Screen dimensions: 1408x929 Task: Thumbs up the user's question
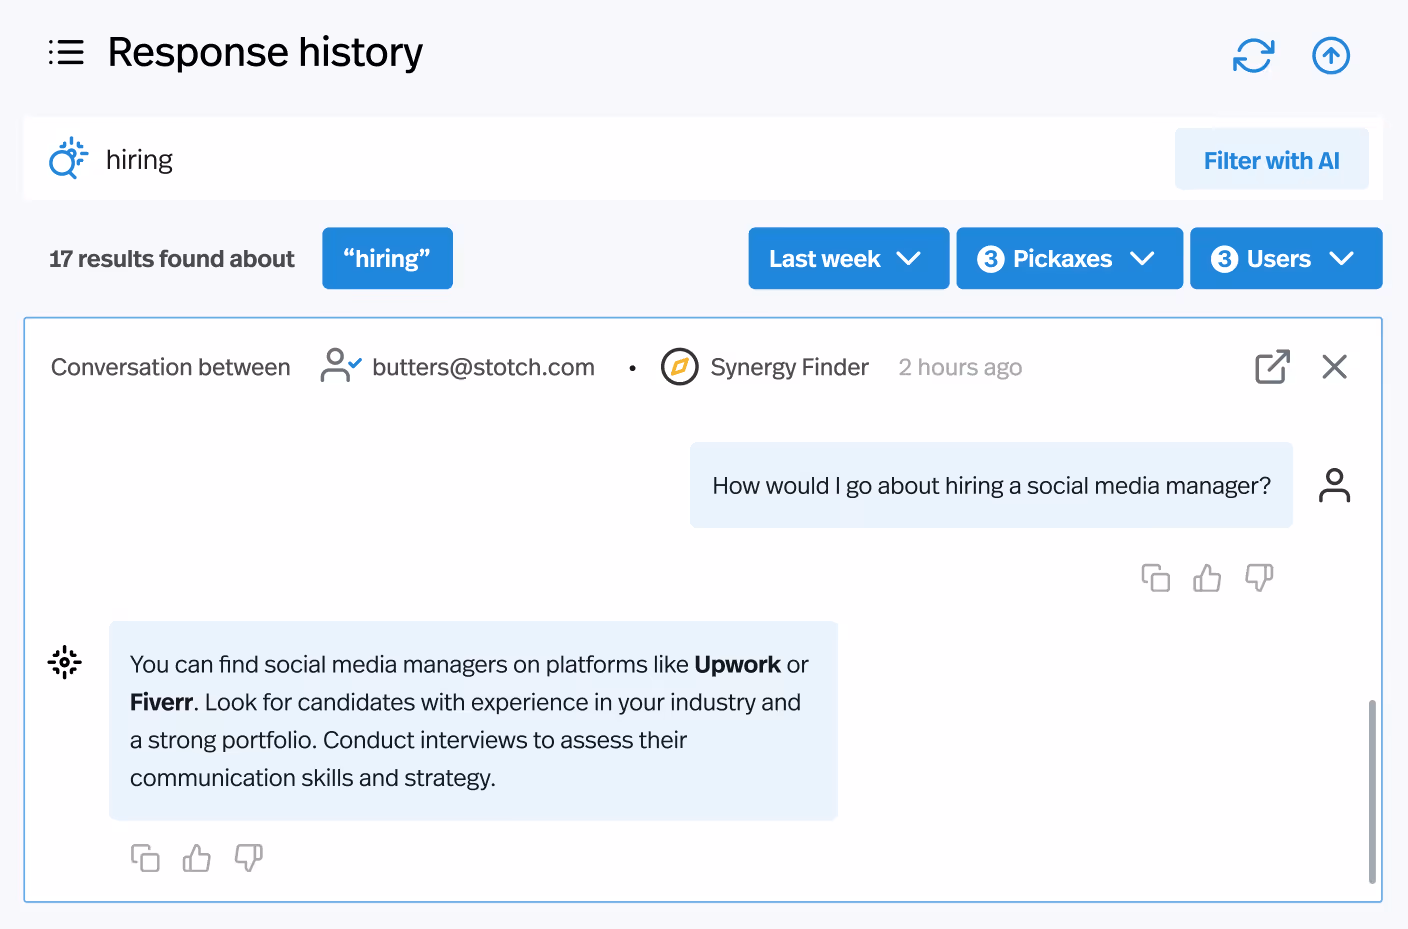tap(1207, 578)
